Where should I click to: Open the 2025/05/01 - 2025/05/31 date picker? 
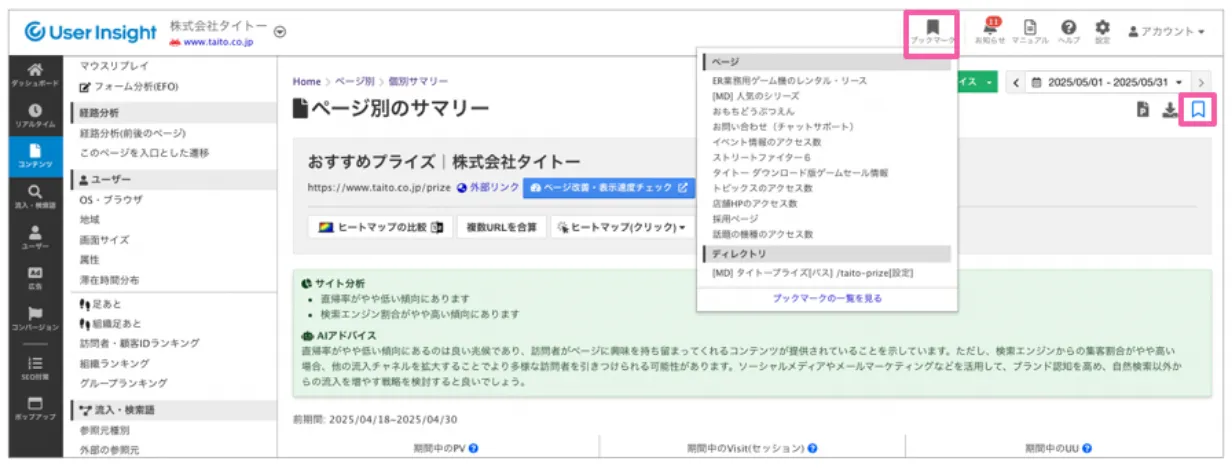point(1107,82)
